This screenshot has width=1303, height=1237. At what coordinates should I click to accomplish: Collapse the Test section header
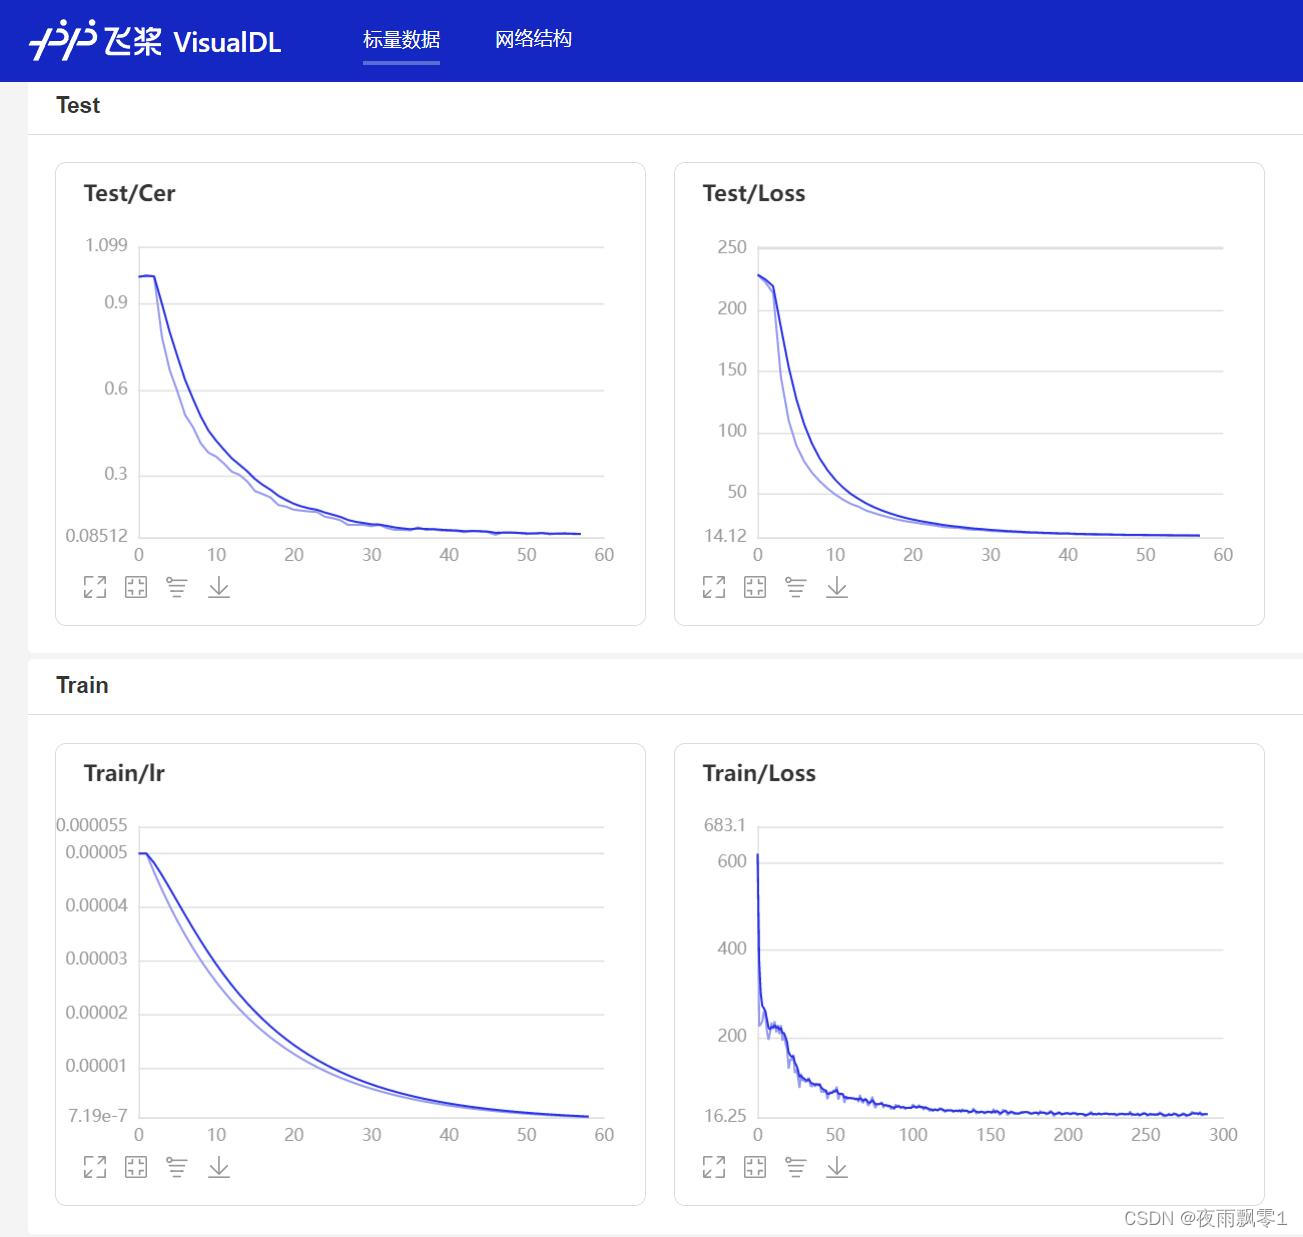[x=78, y=106]
